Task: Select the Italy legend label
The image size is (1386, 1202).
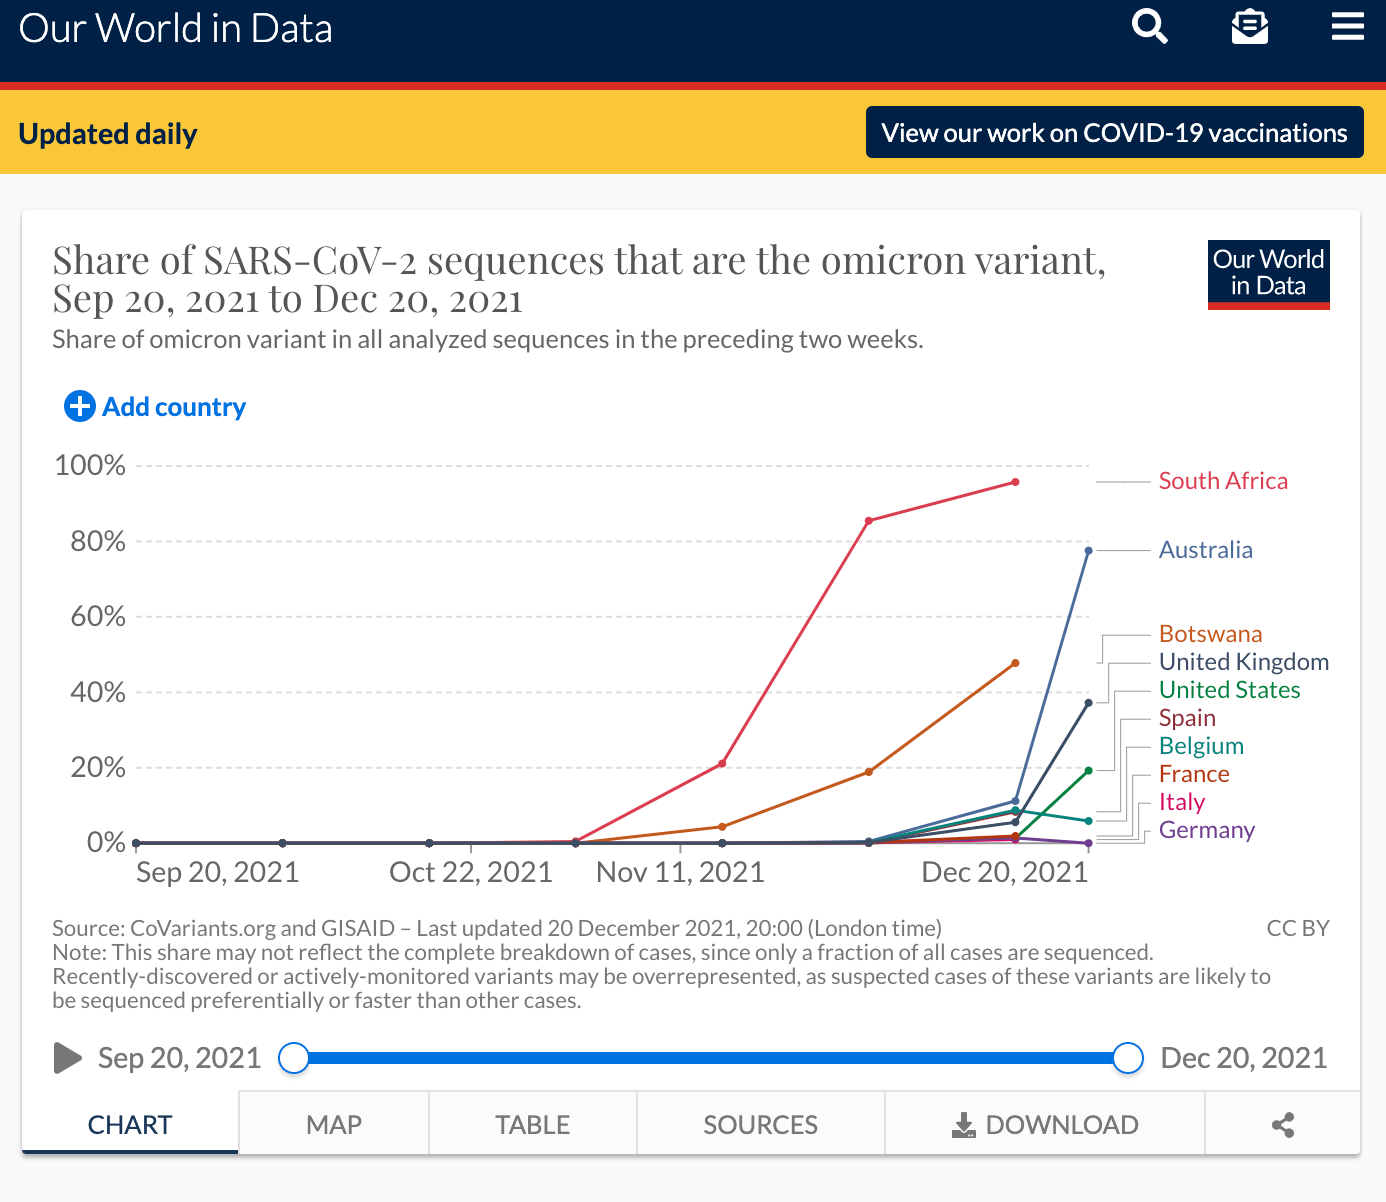Action: [x=1182, y=802]
